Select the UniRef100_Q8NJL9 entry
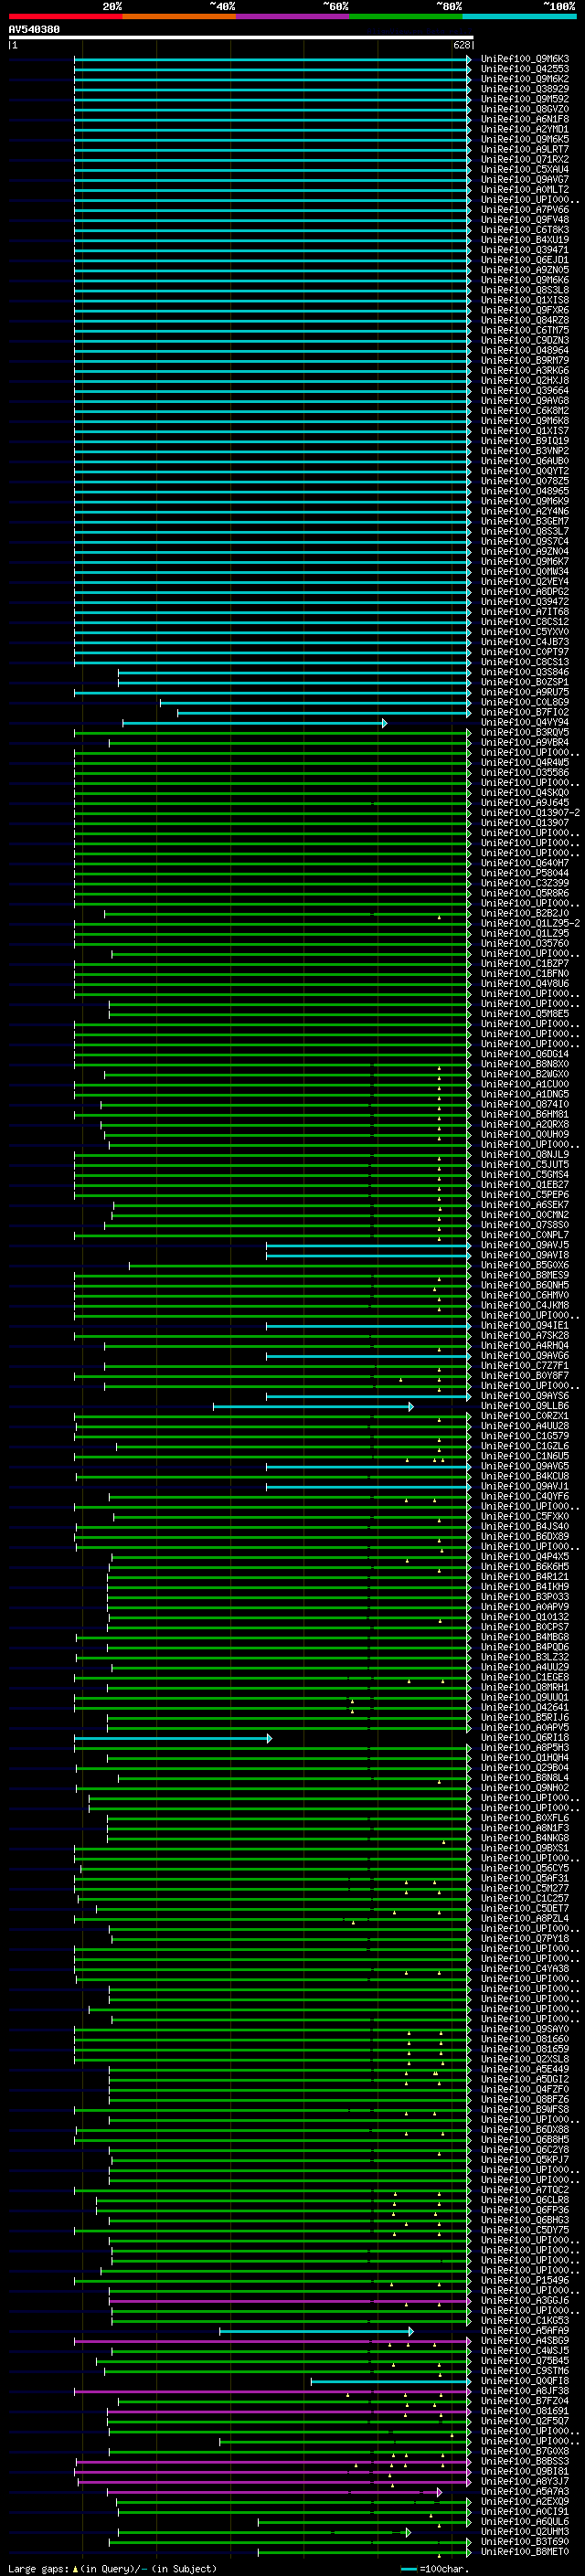Viewport: 585px width, 2576px height. click(x=525, y=1155)
